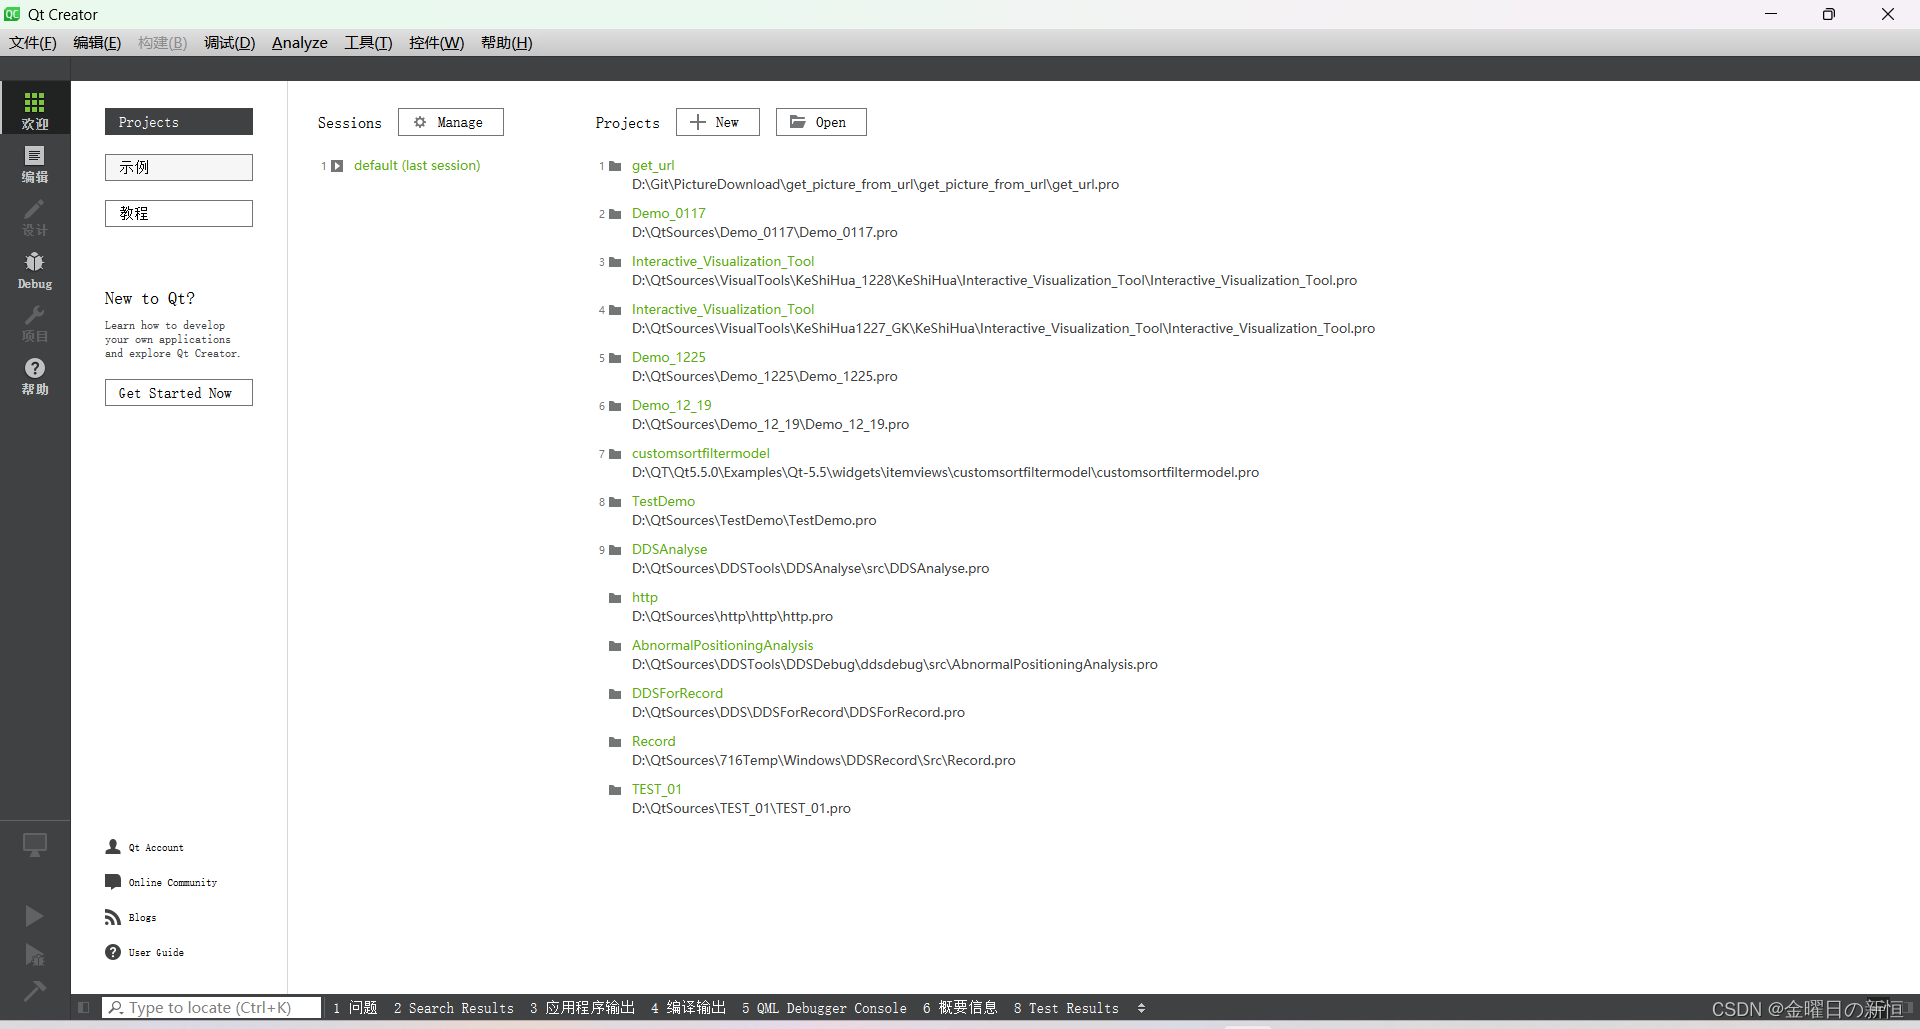Image resolution: width=1920 pixels, height=1029 pixels.
Task: Open the default (last session) link
Action: click(x=417, y=166)
